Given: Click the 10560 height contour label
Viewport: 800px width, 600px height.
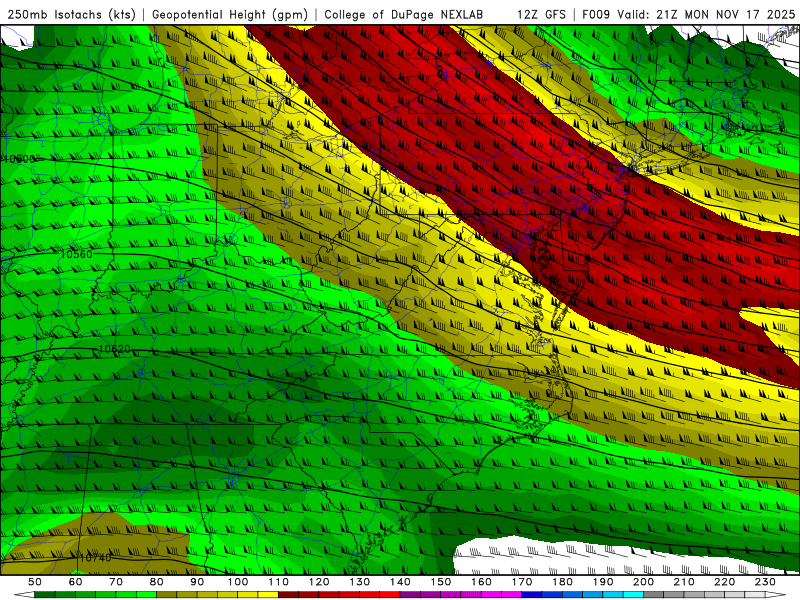Looking at the screenshot, I should coord(77,254).
